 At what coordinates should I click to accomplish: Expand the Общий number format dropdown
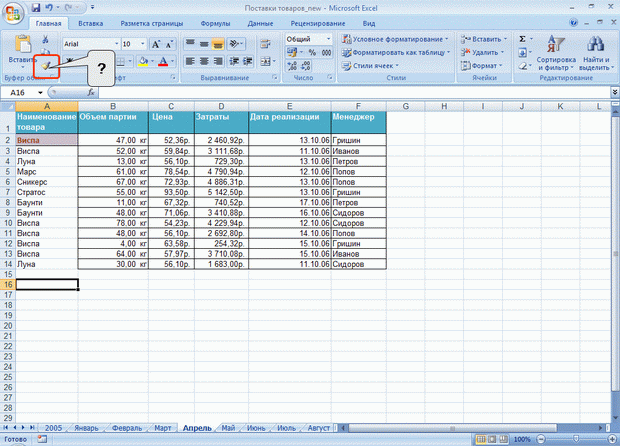(328, 39)
